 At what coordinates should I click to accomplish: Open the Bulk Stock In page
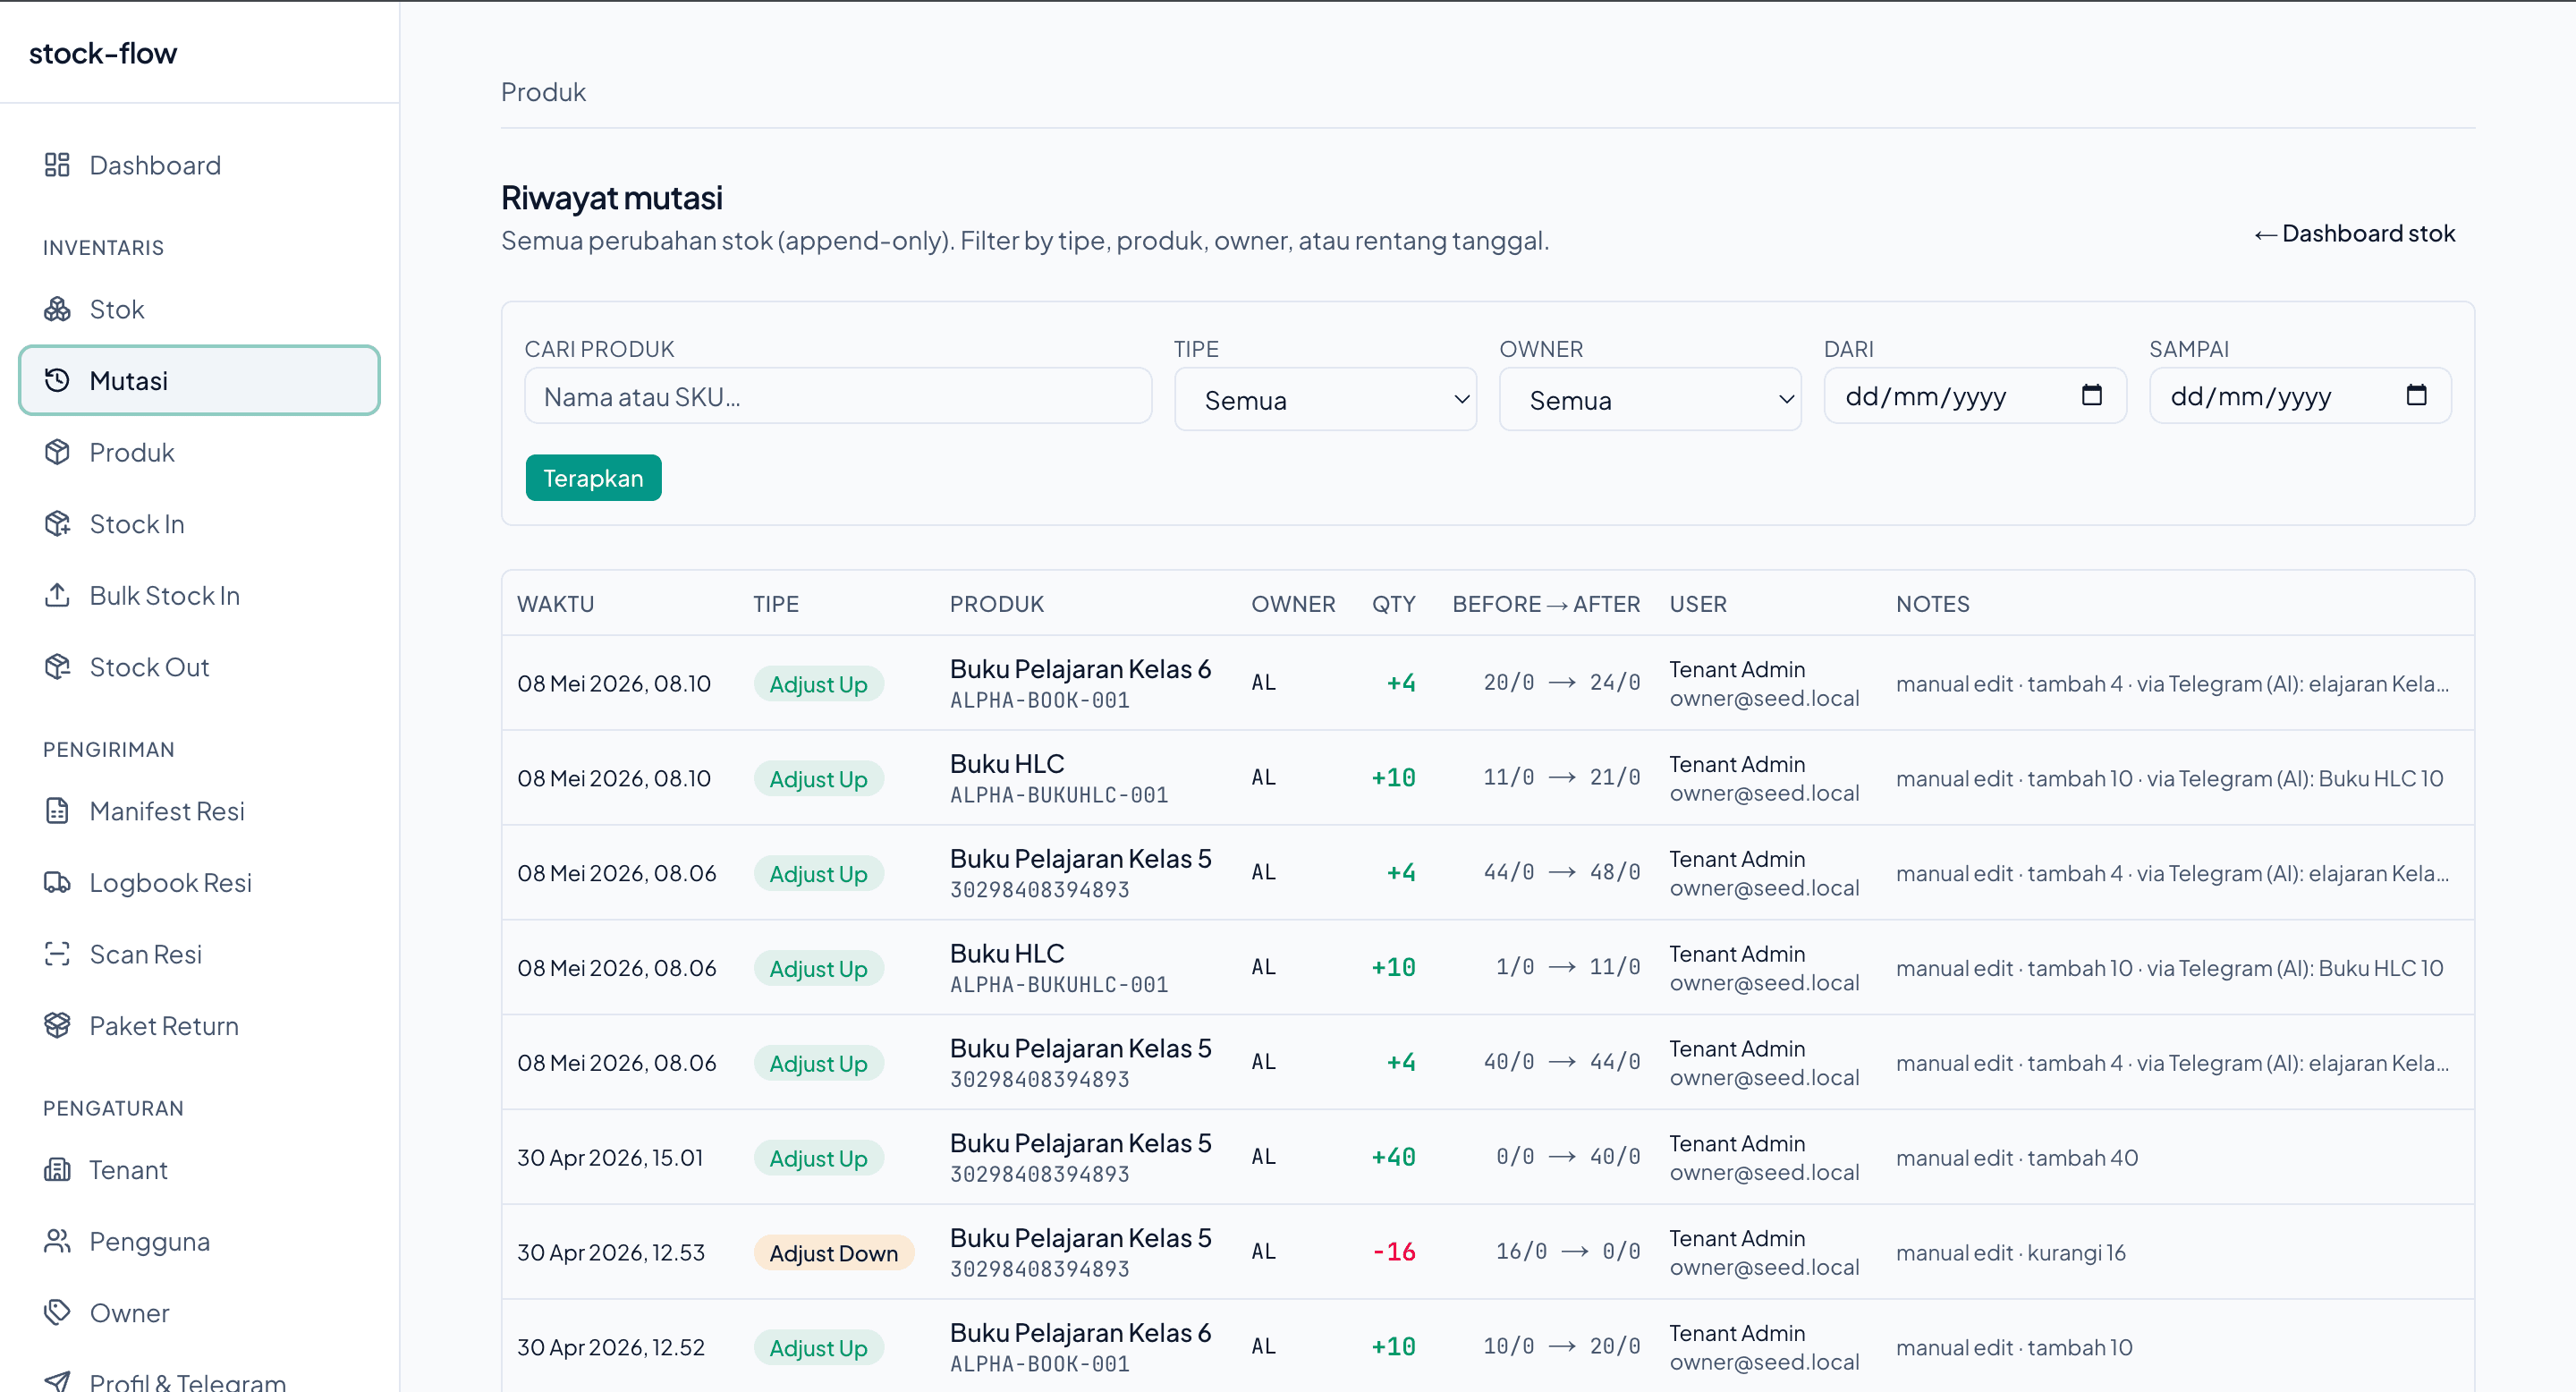pyautogui.click(x=199, y=595)
